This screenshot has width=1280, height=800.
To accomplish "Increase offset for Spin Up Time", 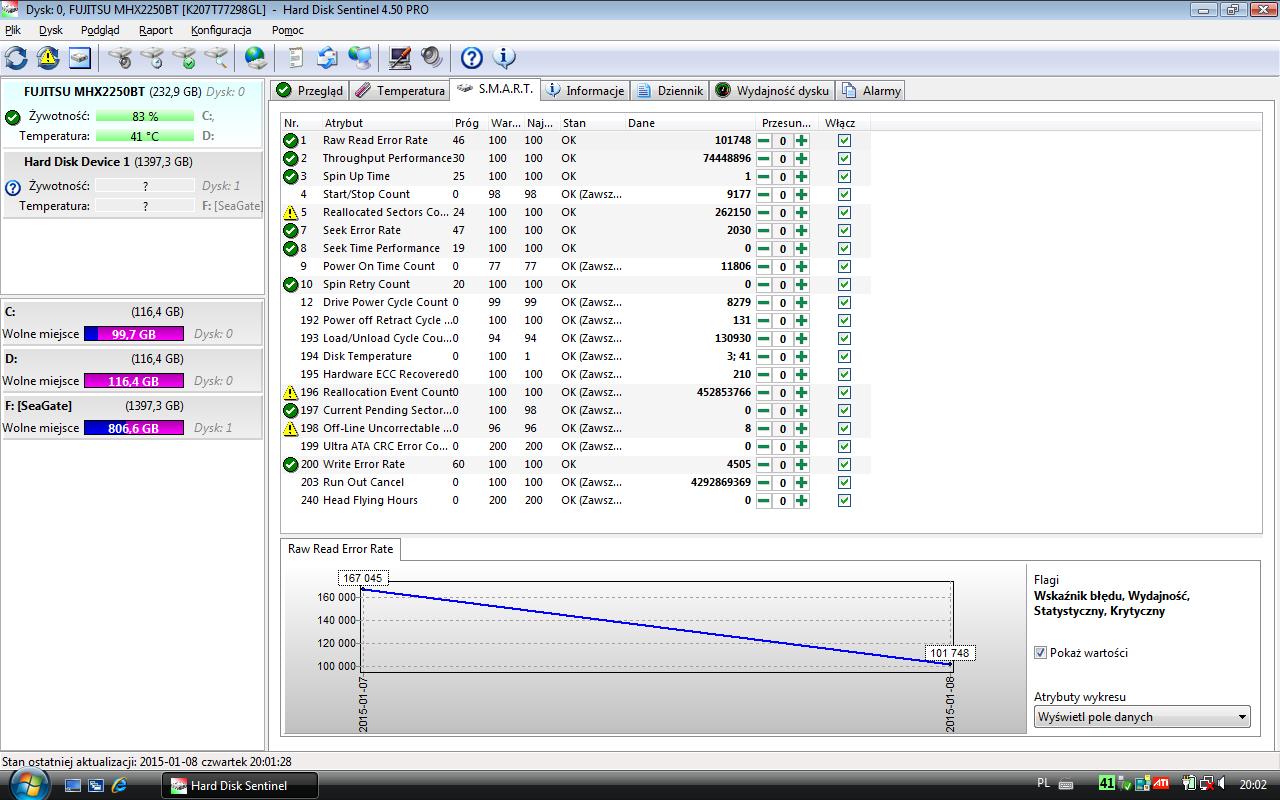I will (x=801, y=177).
